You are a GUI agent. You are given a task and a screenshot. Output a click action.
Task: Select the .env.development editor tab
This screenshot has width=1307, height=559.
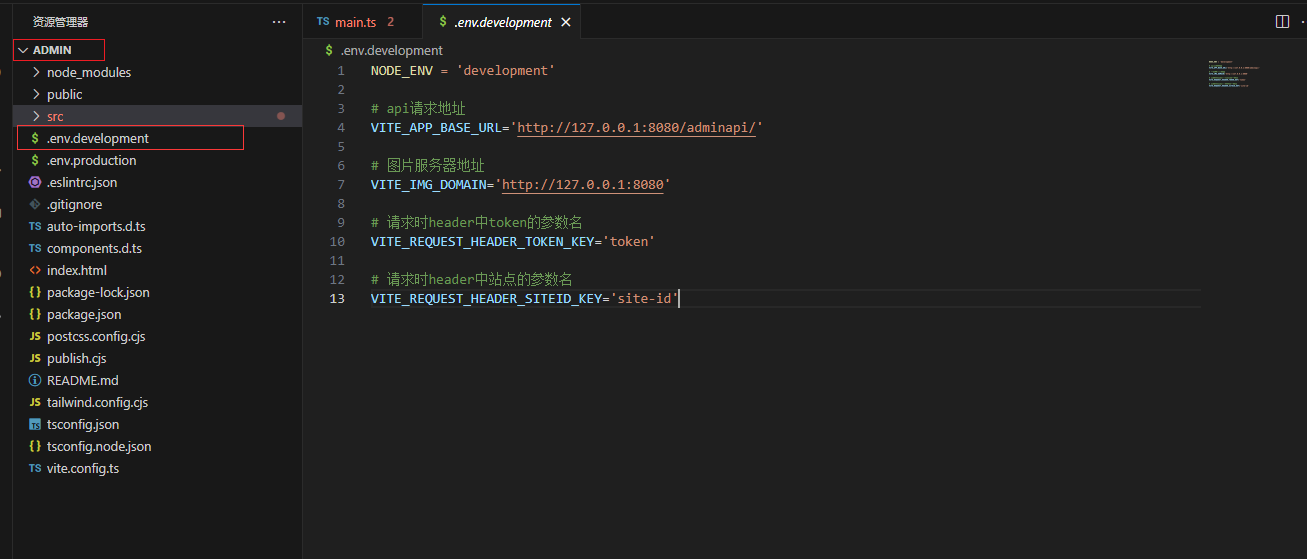pyautogui.click(x=501, y=22)
